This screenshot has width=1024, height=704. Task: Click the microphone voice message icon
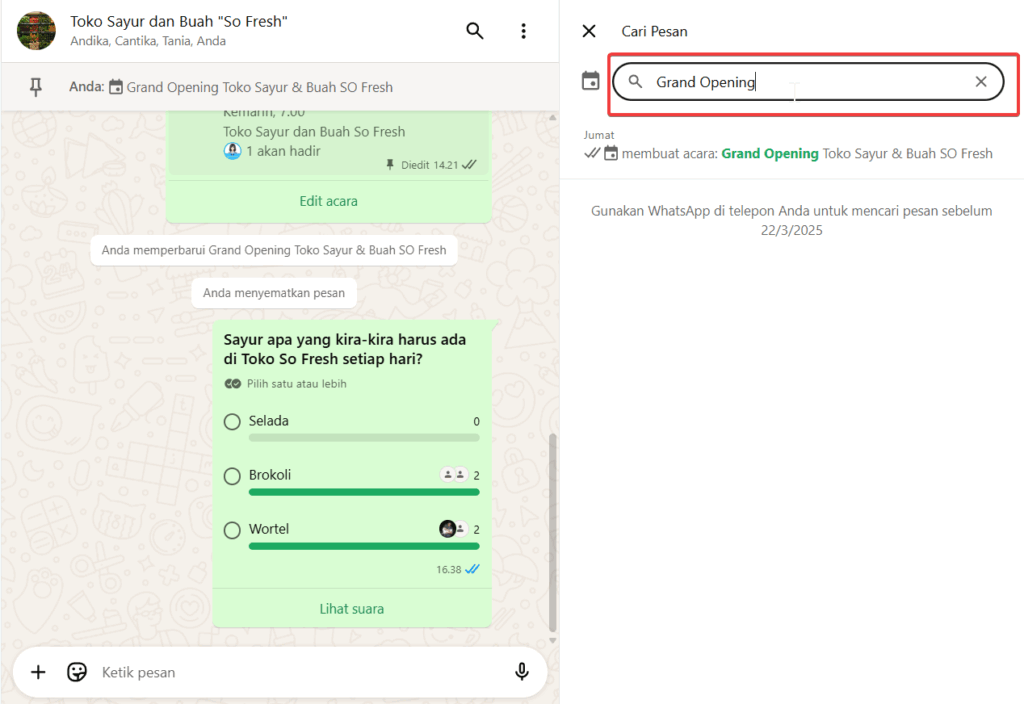(x=521, y=672)
